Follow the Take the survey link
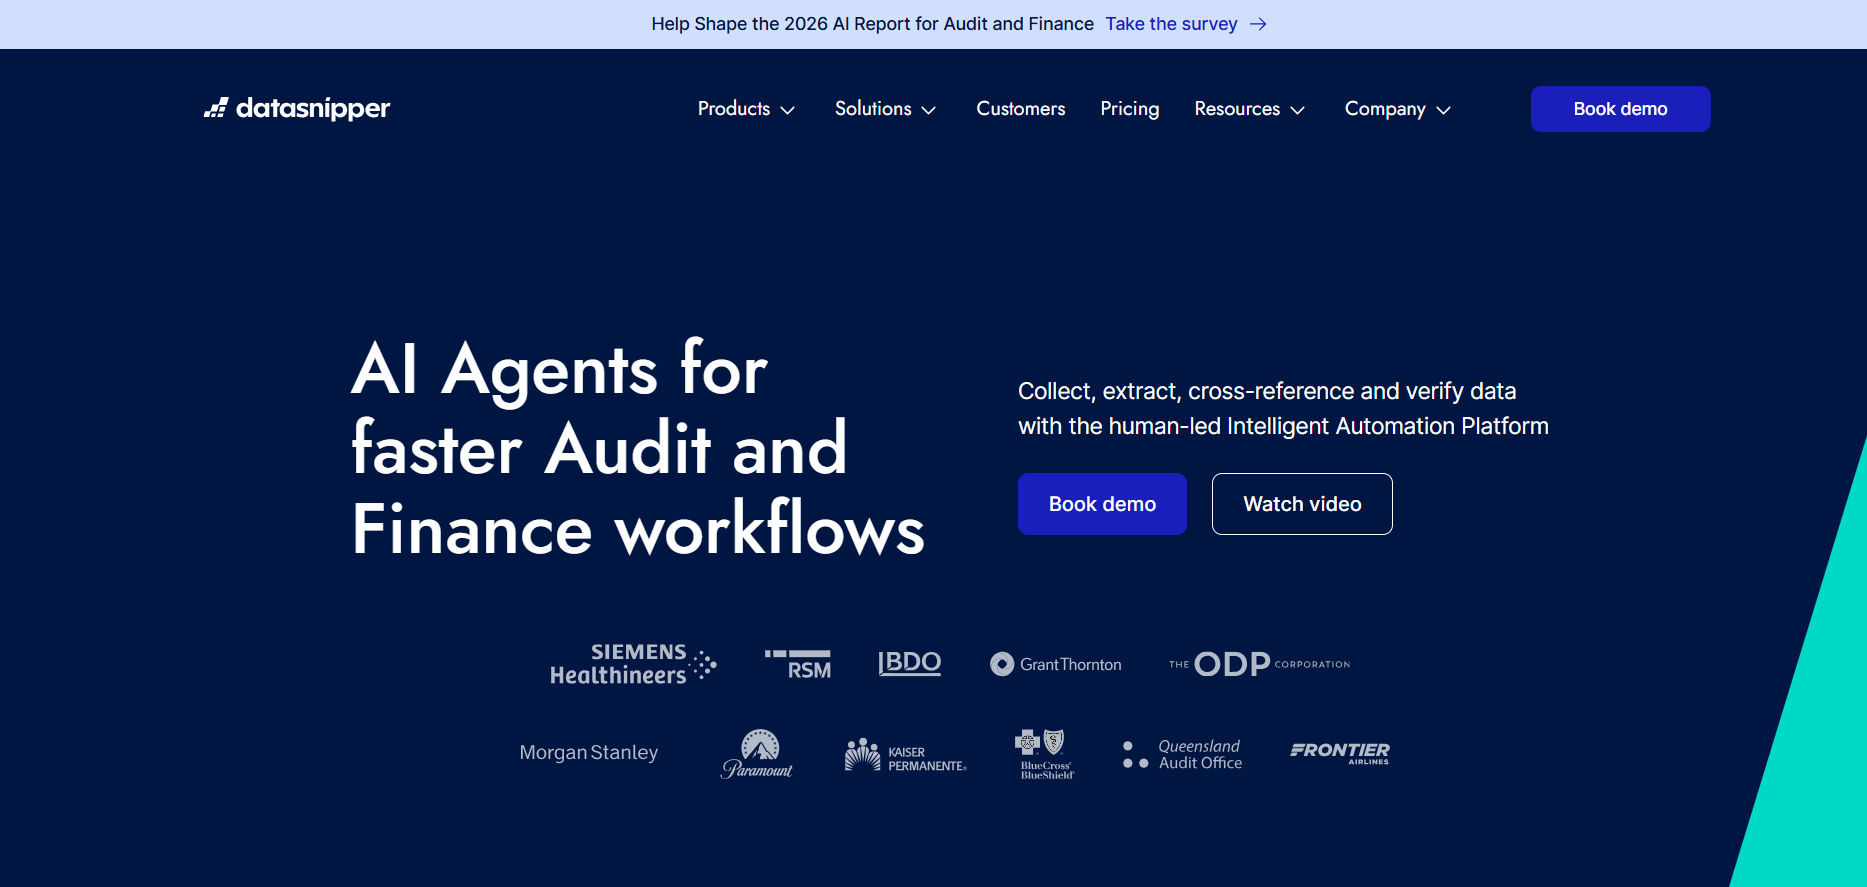 (x=1171, y=24)
